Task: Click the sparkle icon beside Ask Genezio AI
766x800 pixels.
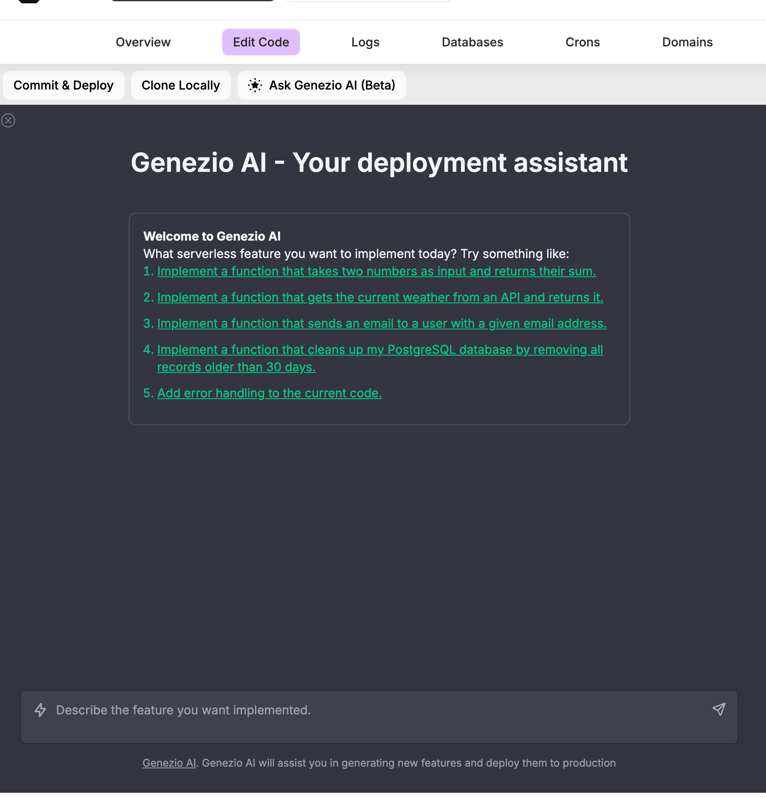Action: [254, 85]
